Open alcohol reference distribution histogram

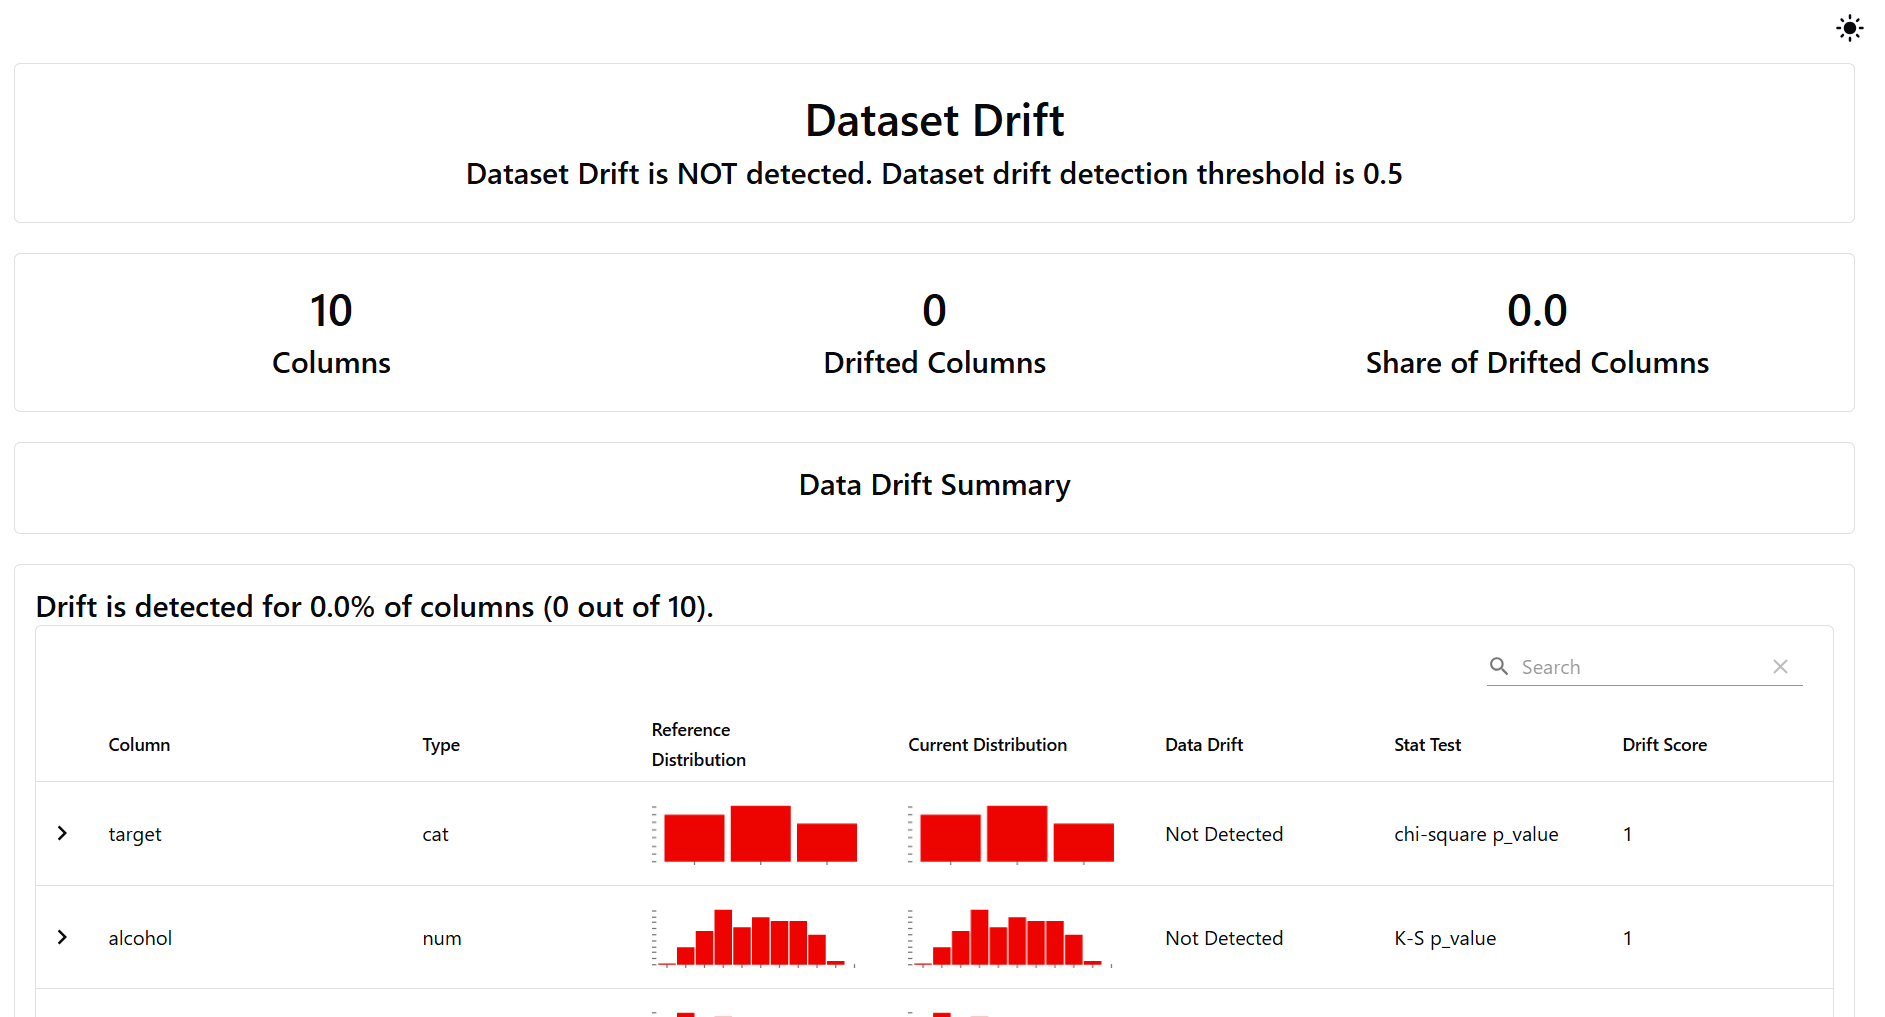pyautogui.click(x=755, y=938)
